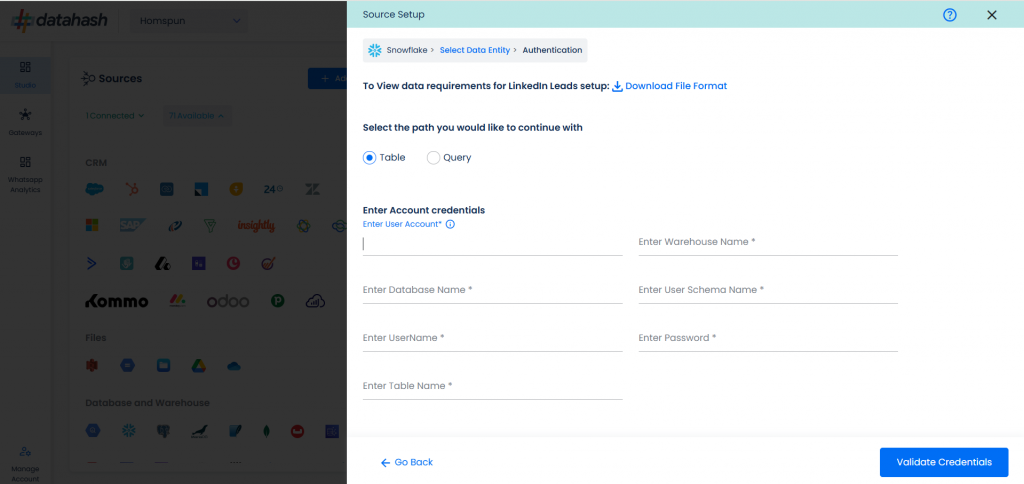
Task: Open Whatsapp Analytics in the sidebar
Action: (x=25, y=174)
